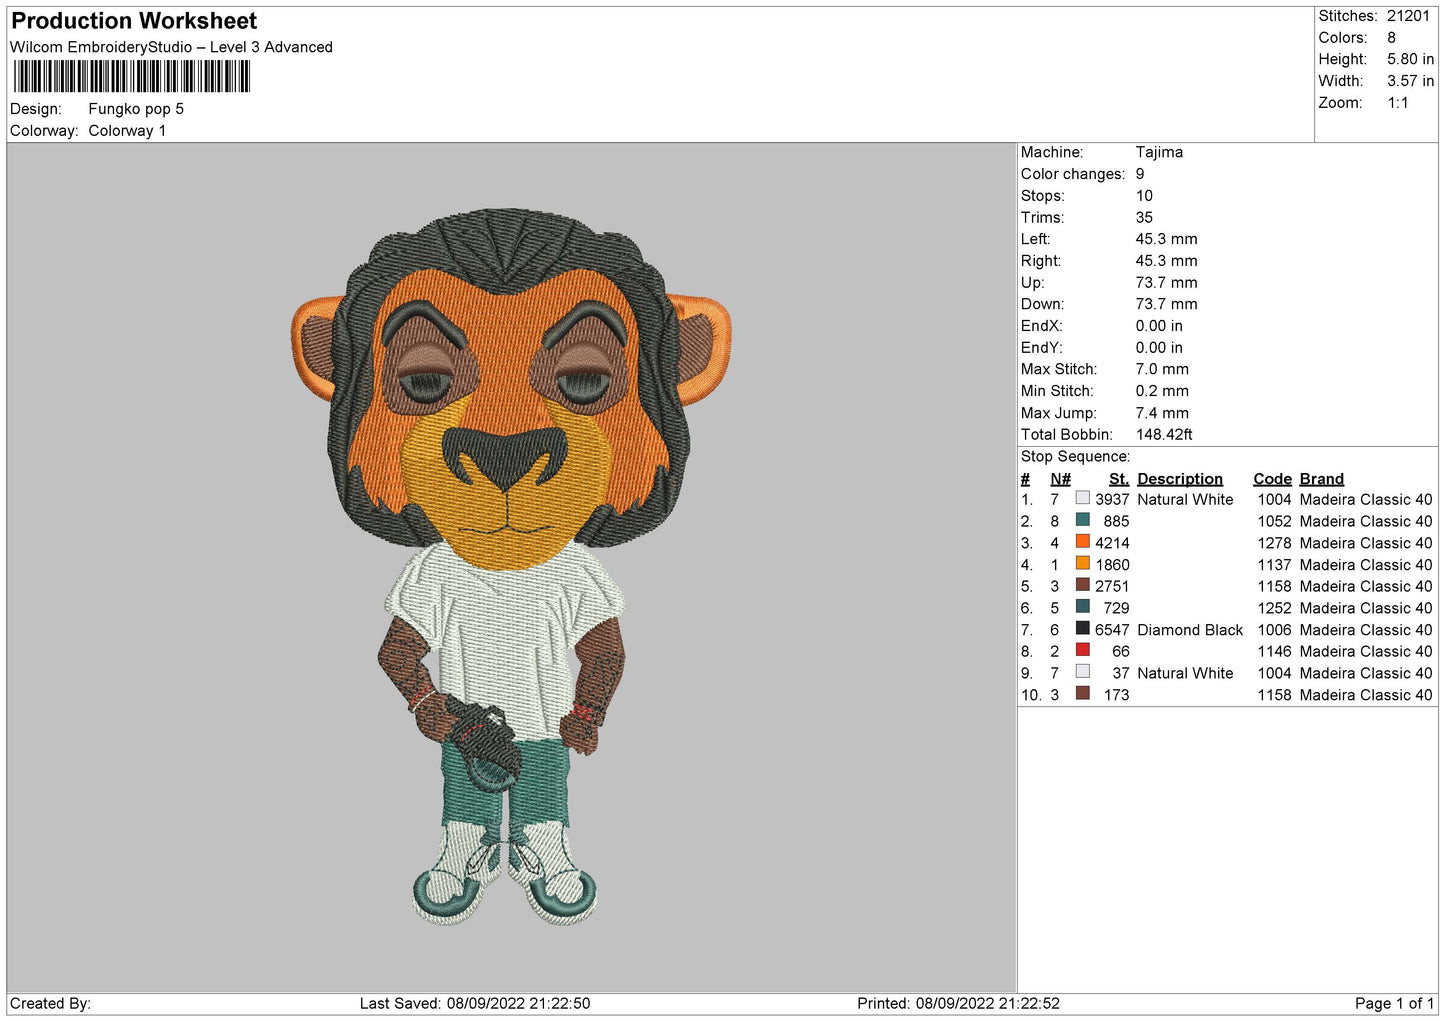Click the lion character embroidery preview

click(511, 566)
